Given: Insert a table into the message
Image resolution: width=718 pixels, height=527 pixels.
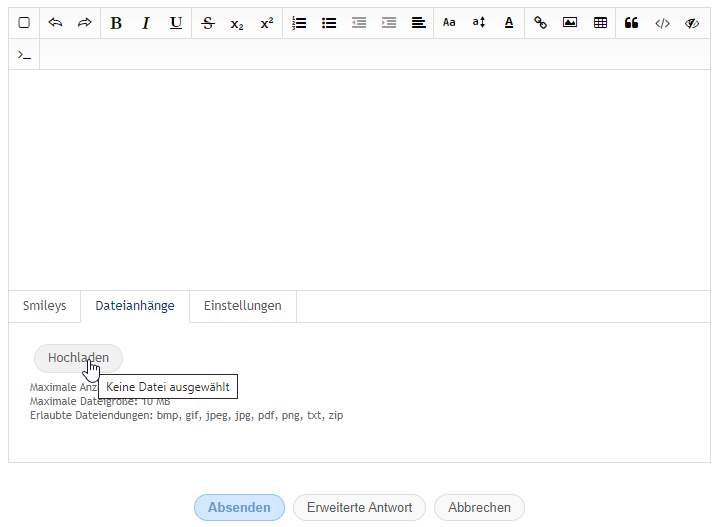Looking at the screenshot, I should point(600,23).
